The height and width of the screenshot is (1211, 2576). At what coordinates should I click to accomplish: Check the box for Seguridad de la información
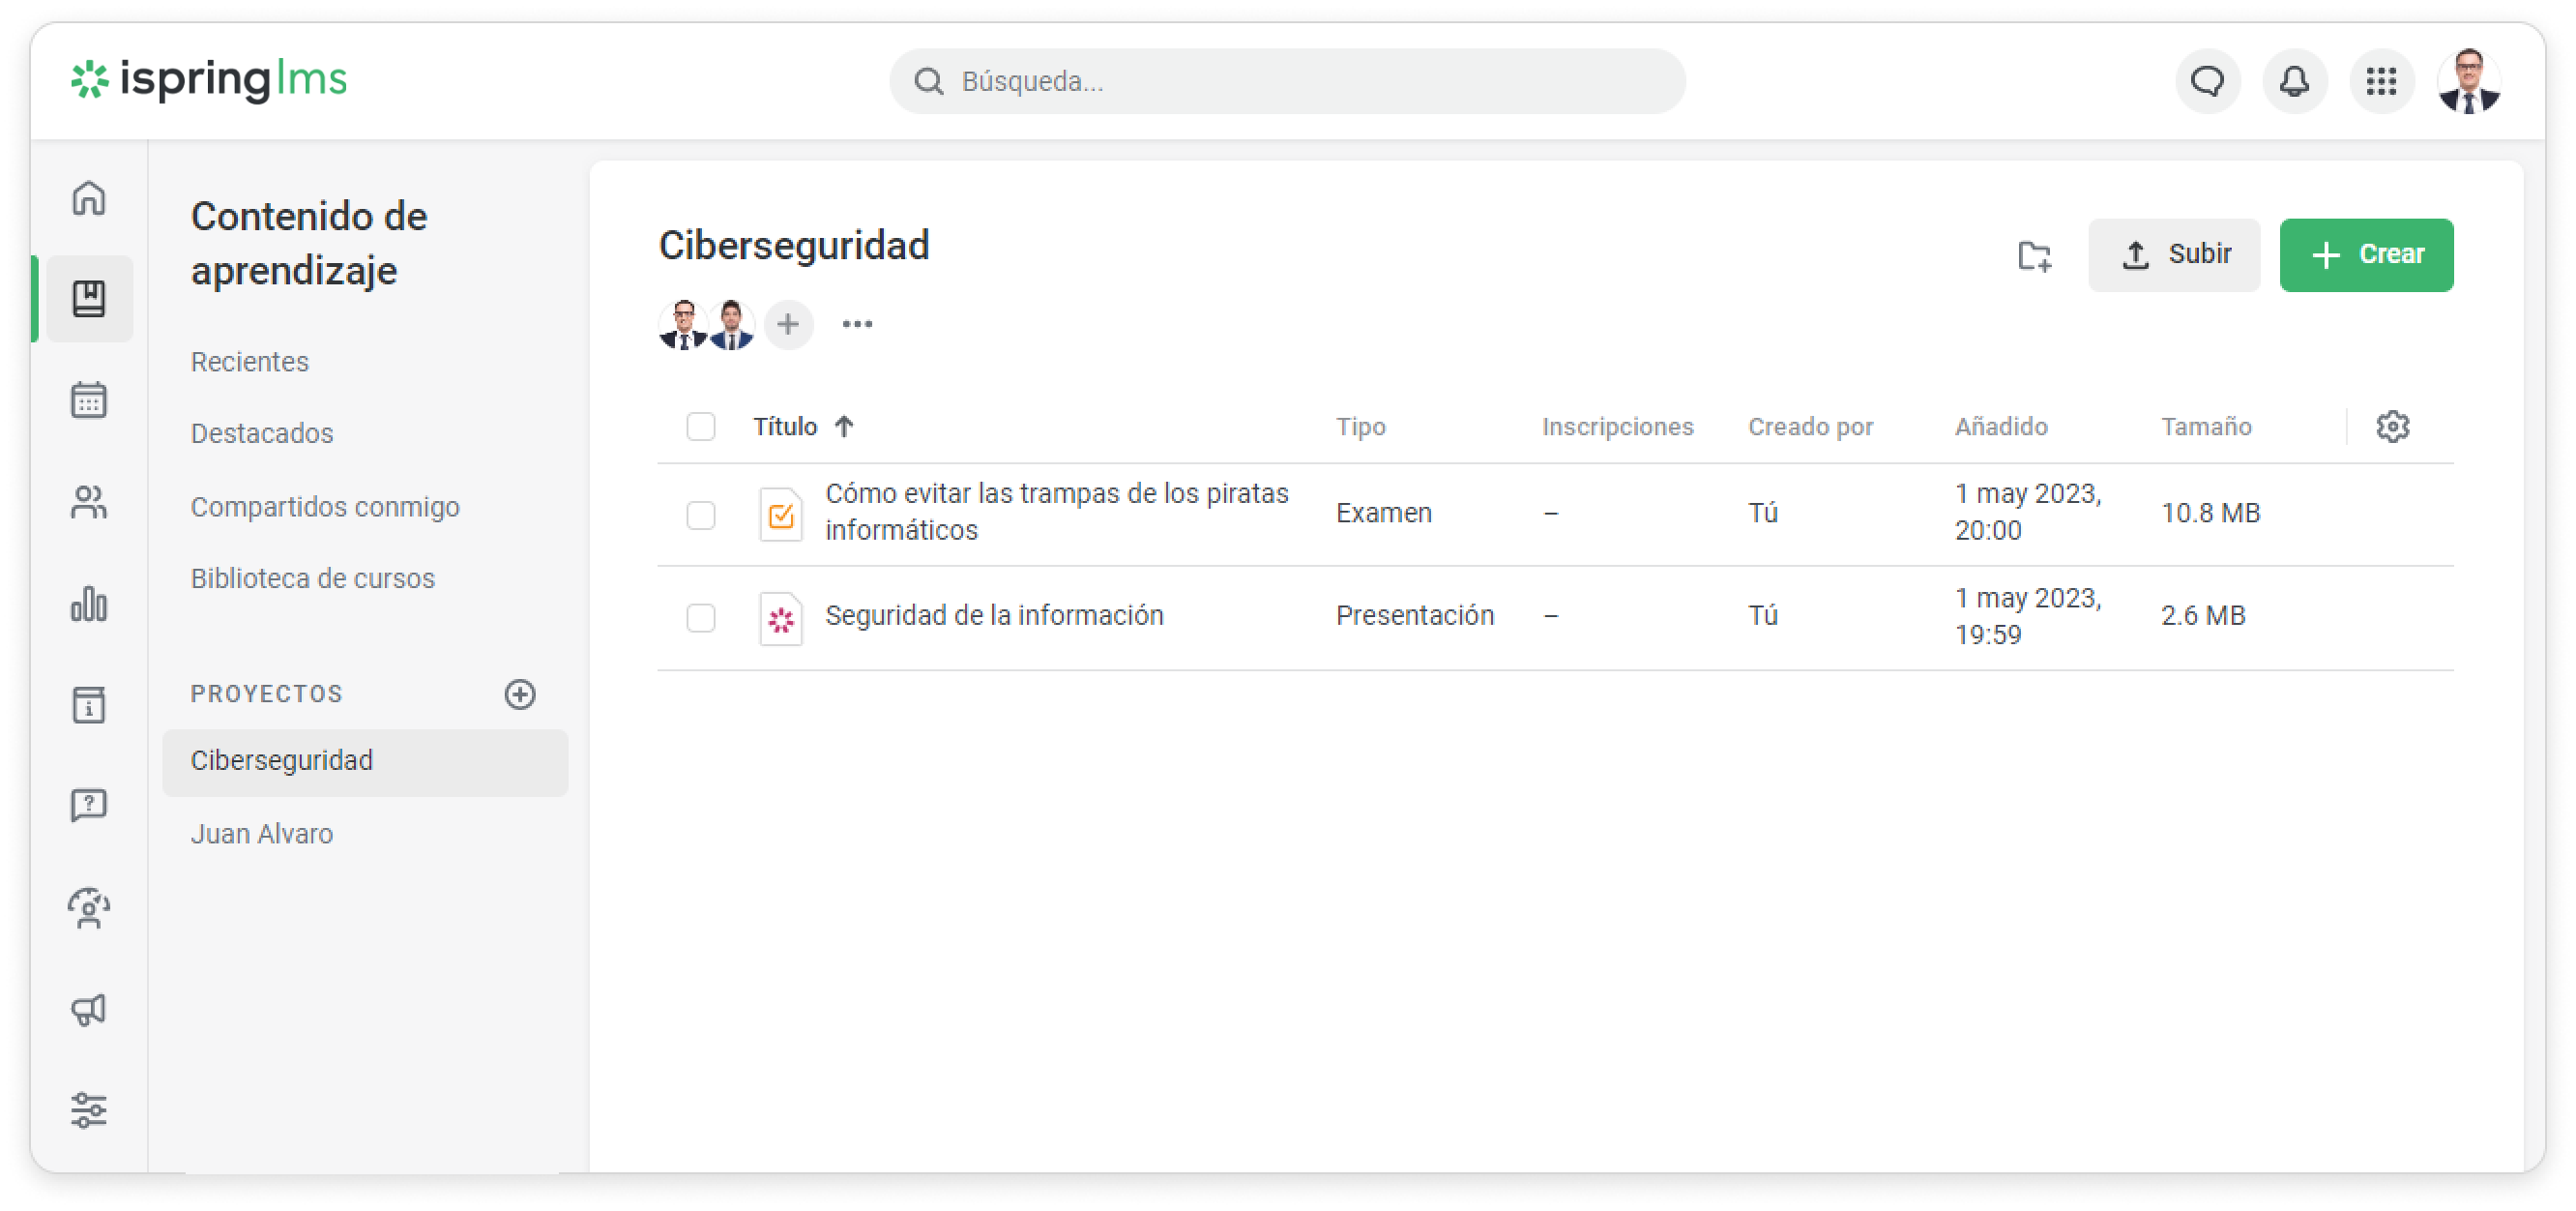coord(701,617)
